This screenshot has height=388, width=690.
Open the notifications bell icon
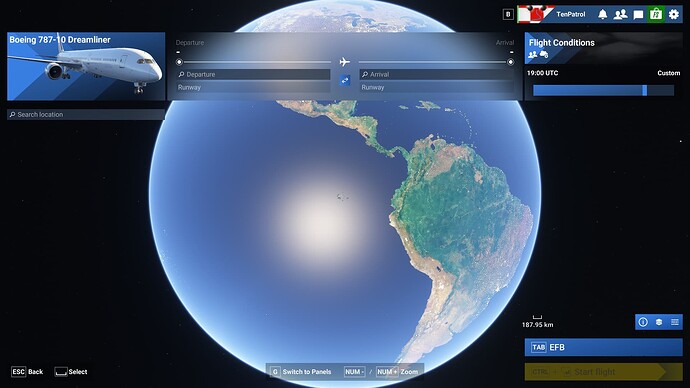[x=602, y=15]
